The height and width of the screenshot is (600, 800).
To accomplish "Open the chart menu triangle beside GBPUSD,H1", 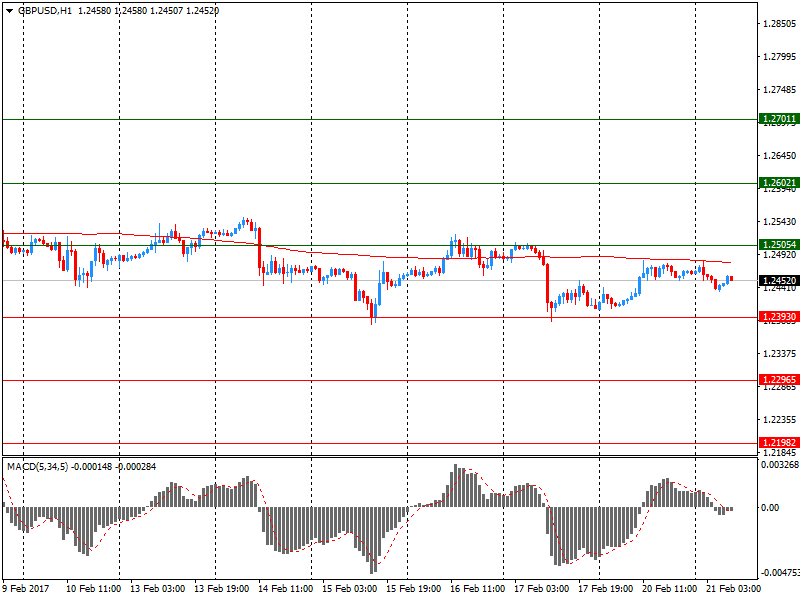I will (x=9, y=11).
